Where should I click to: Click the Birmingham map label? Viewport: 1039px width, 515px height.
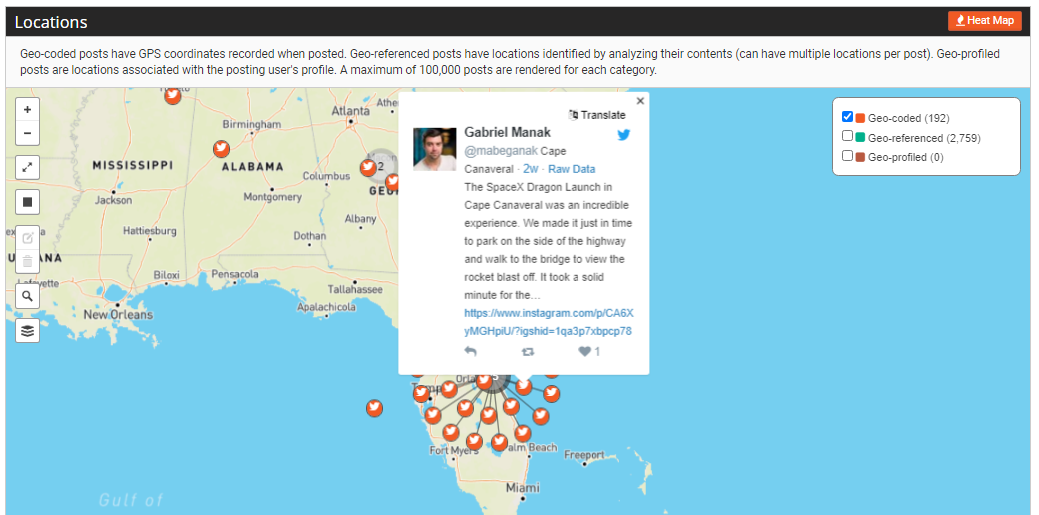click(252, 124)
